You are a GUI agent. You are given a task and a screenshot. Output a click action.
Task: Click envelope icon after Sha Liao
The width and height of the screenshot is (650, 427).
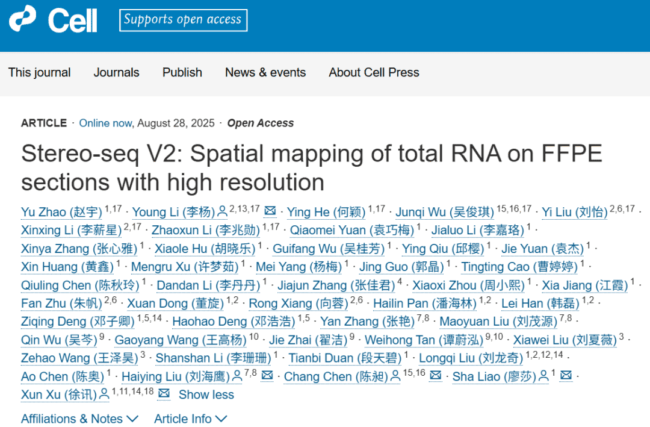click(x=566, y=376)
